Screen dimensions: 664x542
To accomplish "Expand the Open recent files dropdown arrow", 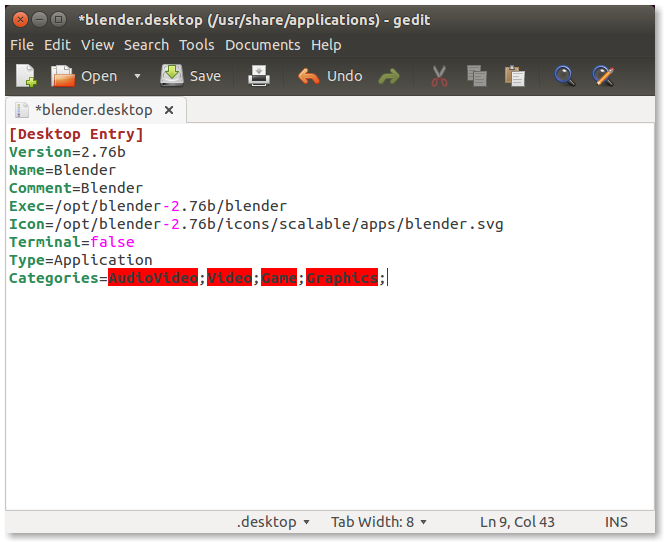I will pos(137,76).
